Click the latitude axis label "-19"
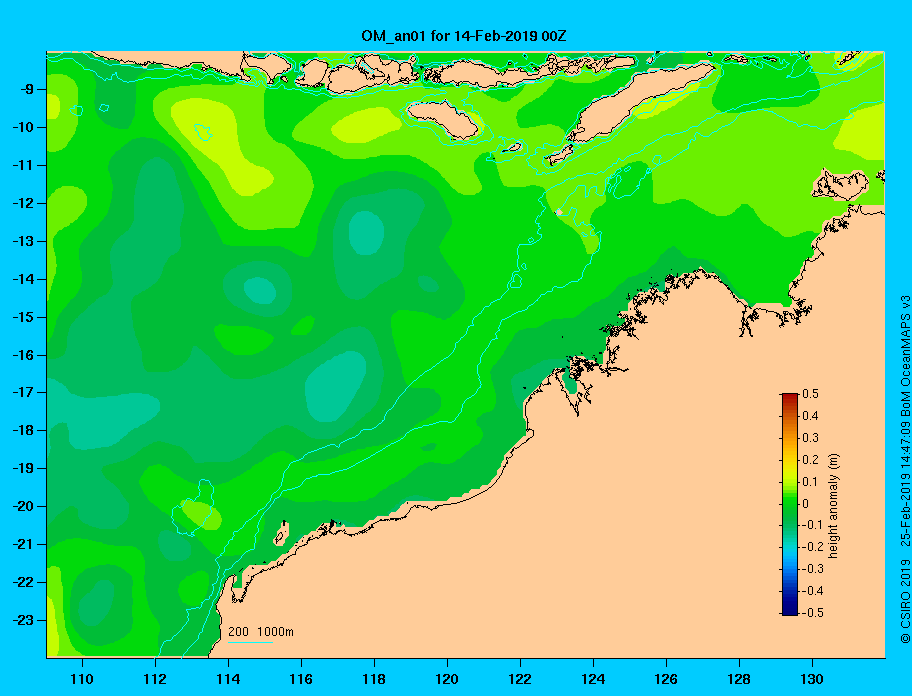Image resolution: width=912 pixels, height=696 pixels. (x=23, y=468)
